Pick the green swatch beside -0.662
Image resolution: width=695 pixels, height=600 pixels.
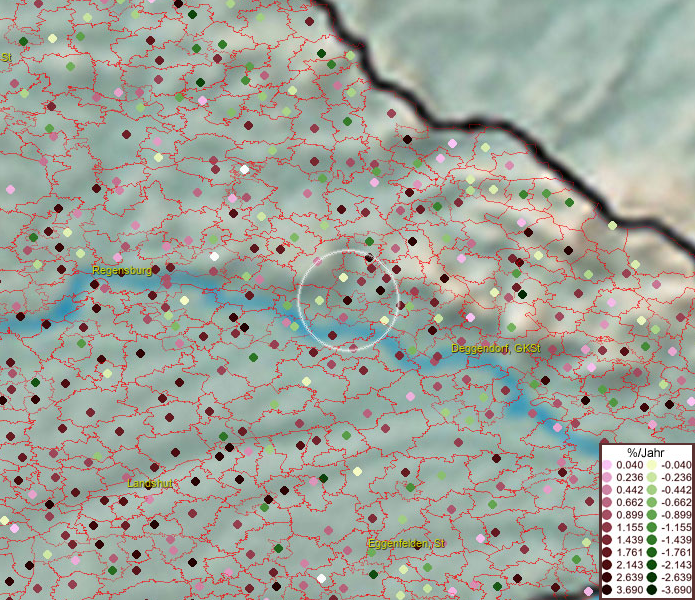[x=652, y=502]
